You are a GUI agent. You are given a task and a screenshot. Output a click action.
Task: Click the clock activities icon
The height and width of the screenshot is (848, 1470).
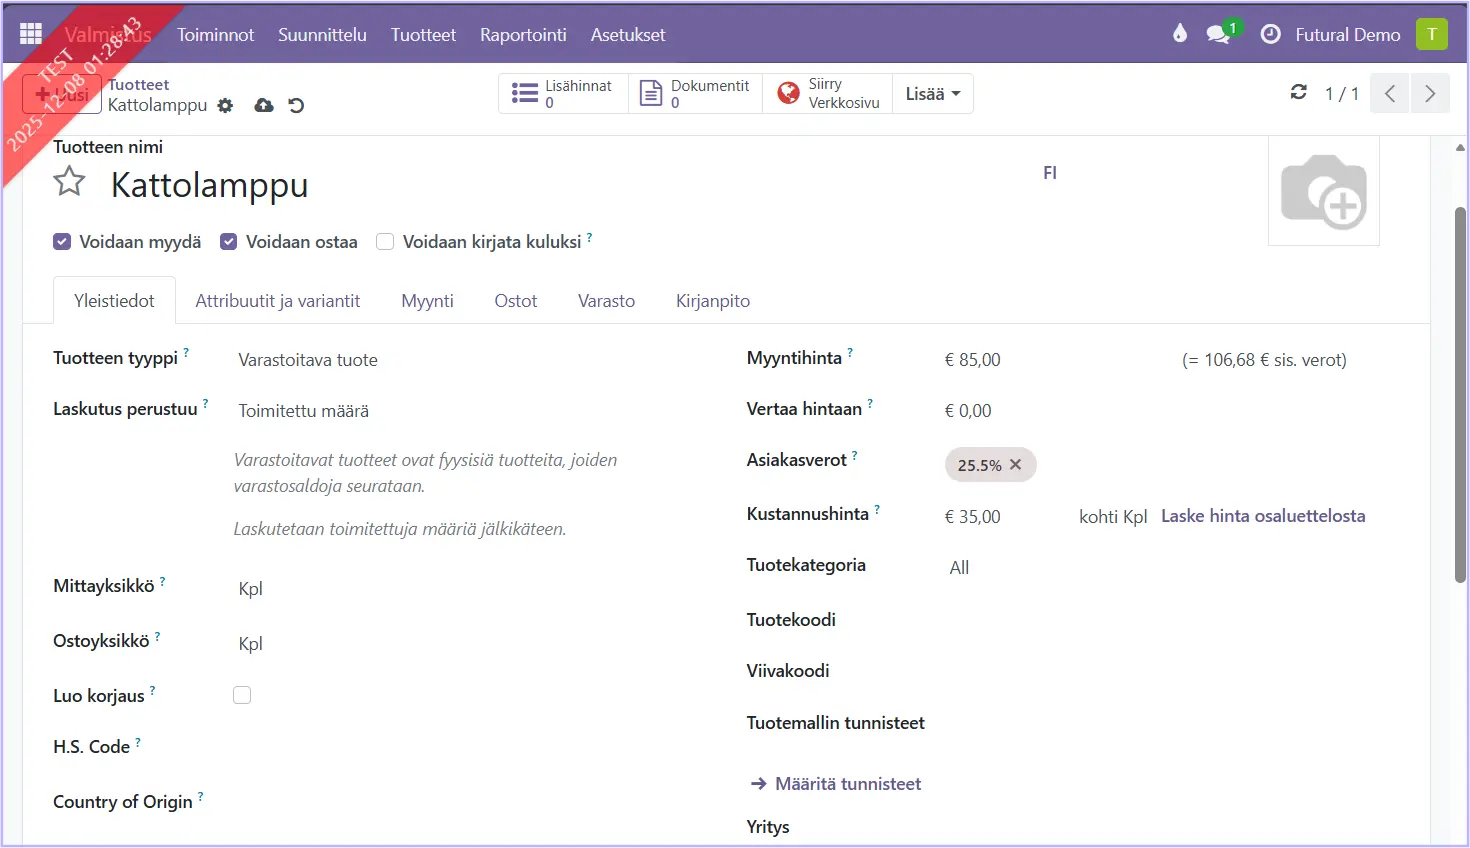click(1270, 34)
